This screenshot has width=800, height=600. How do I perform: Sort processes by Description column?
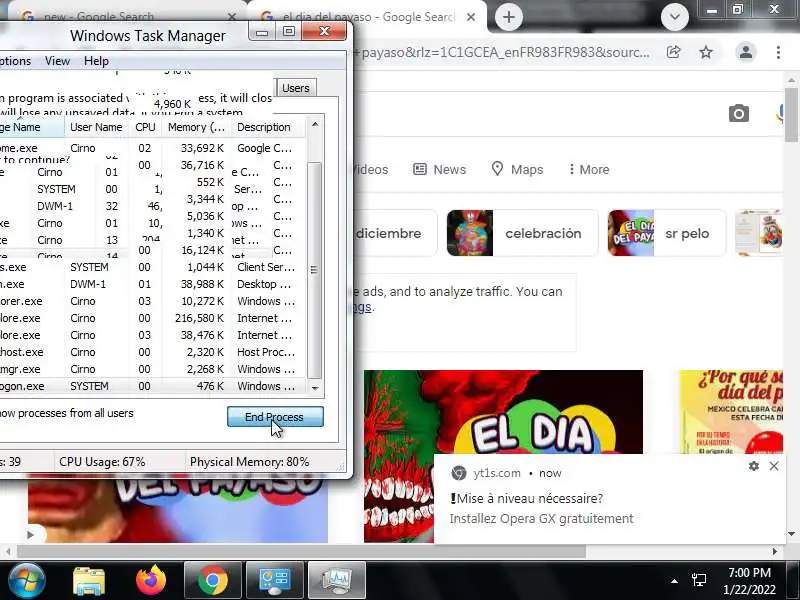coord(268,127)
